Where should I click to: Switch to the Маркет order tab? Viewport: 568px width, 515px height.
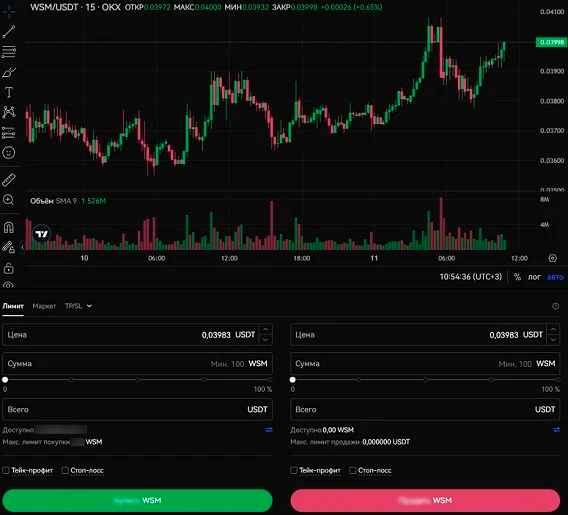(44, 306)
